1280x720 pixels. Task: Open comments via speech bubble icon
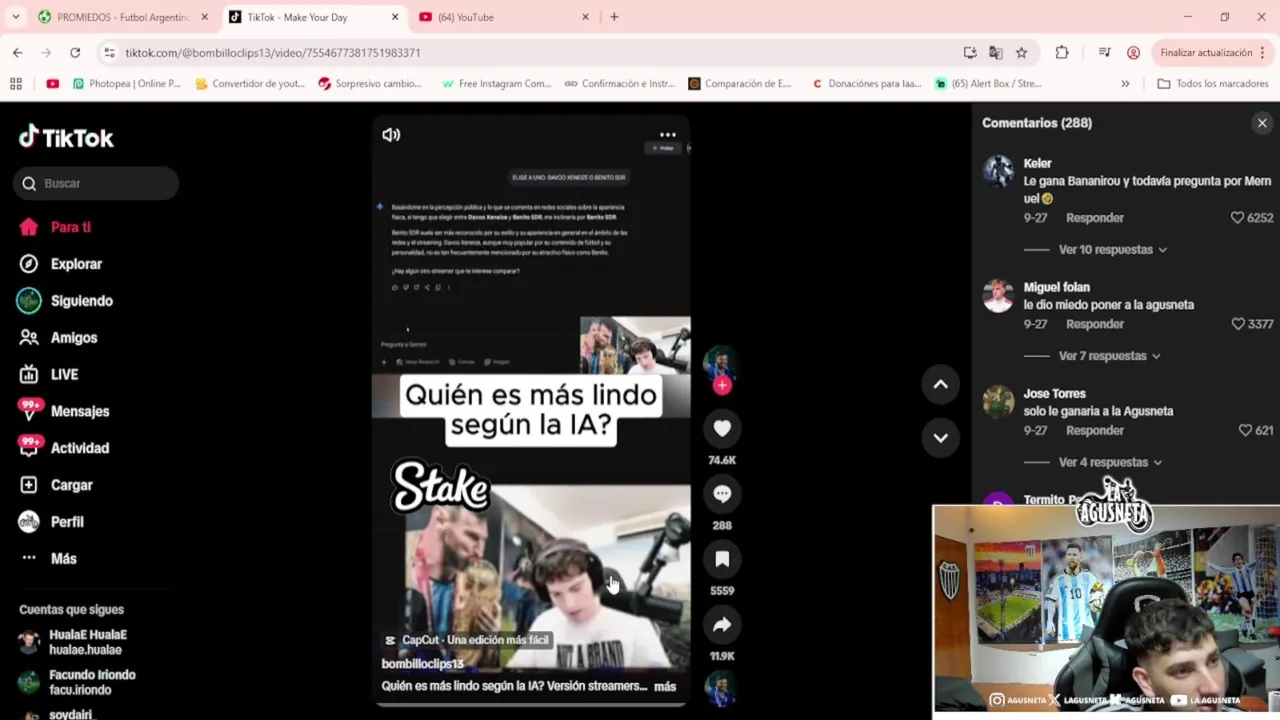(722, 494)
